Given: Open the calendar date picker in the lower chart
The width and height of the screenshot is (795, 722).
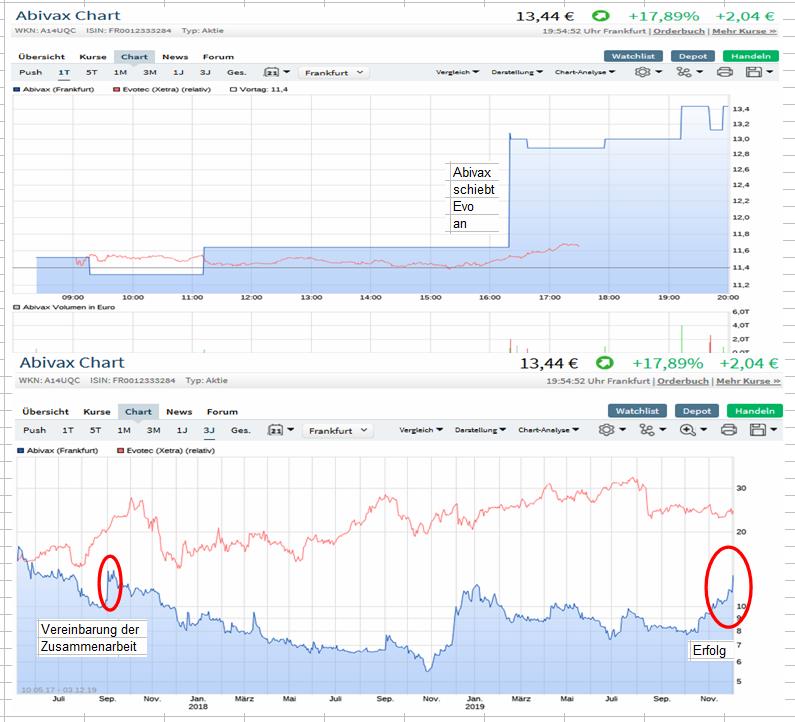Looking at the screenshot, I should click(274, 430).
